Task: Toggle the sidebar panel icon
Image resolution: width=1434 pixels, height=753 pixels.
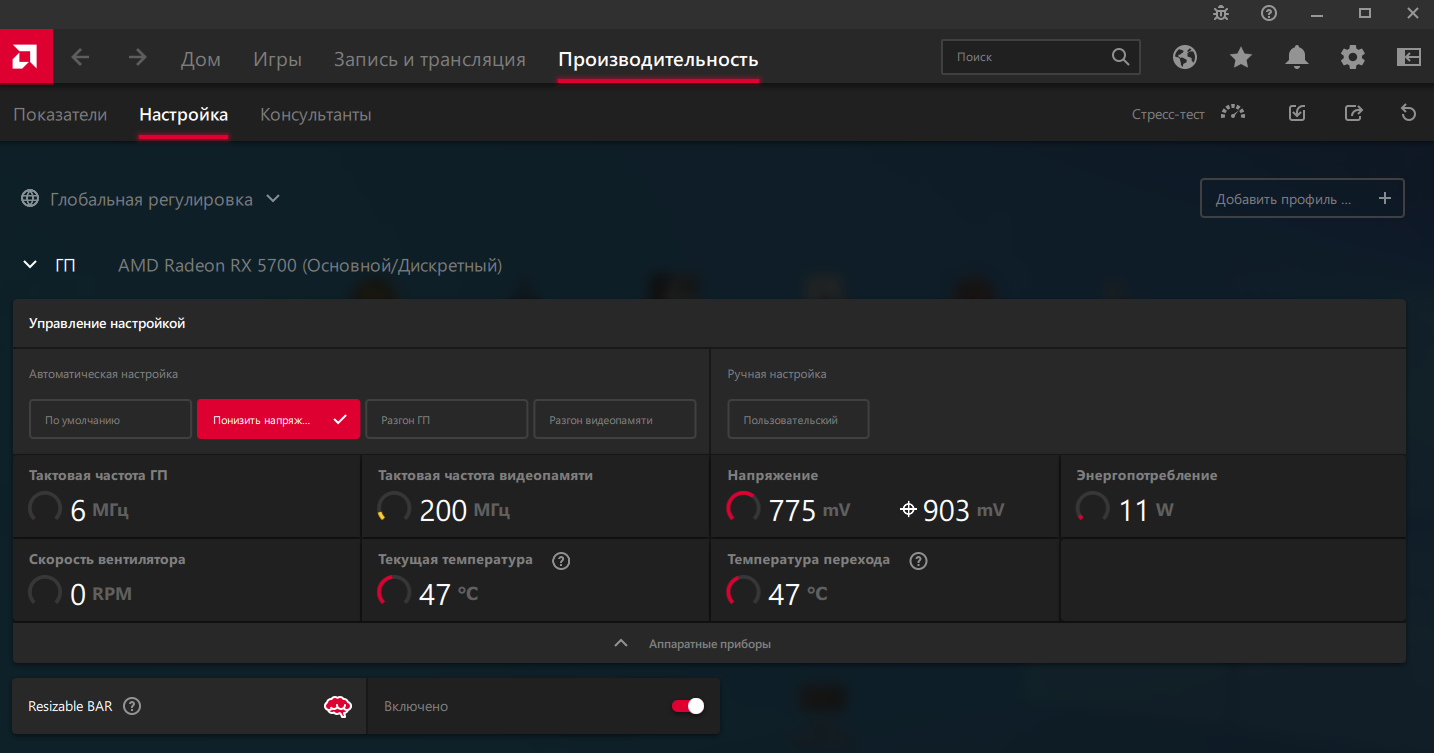Action: coord(1409,58)
